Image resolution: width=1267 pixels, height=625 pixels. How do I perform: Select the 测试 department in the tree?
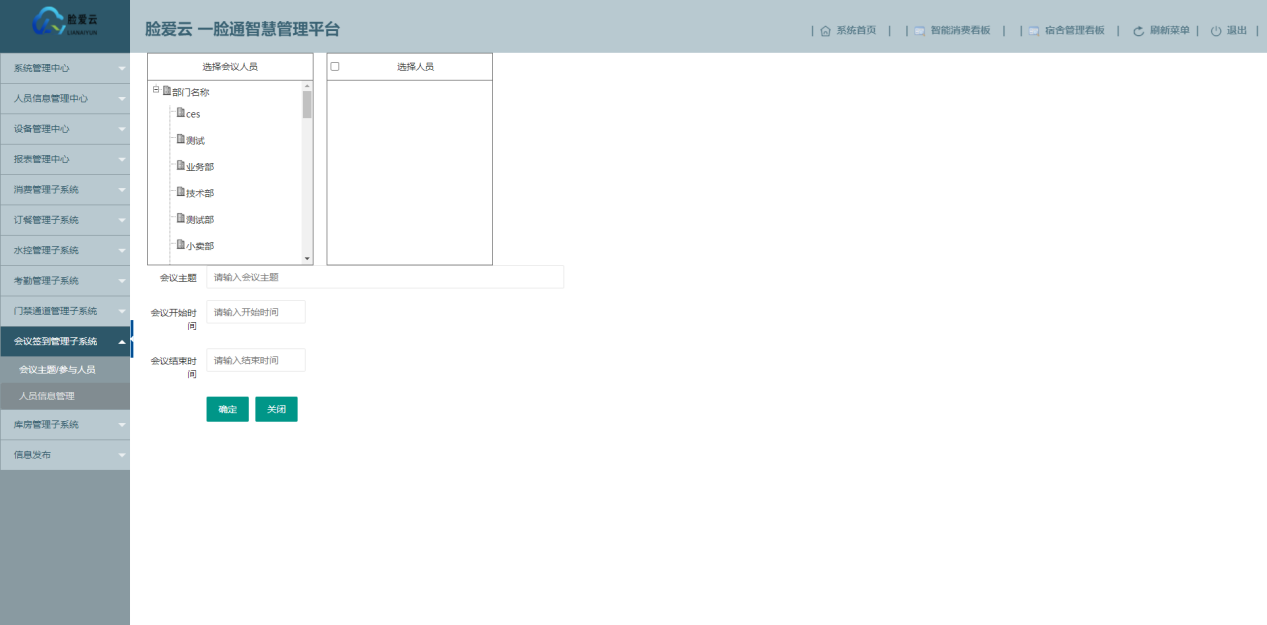pos(195,140)
